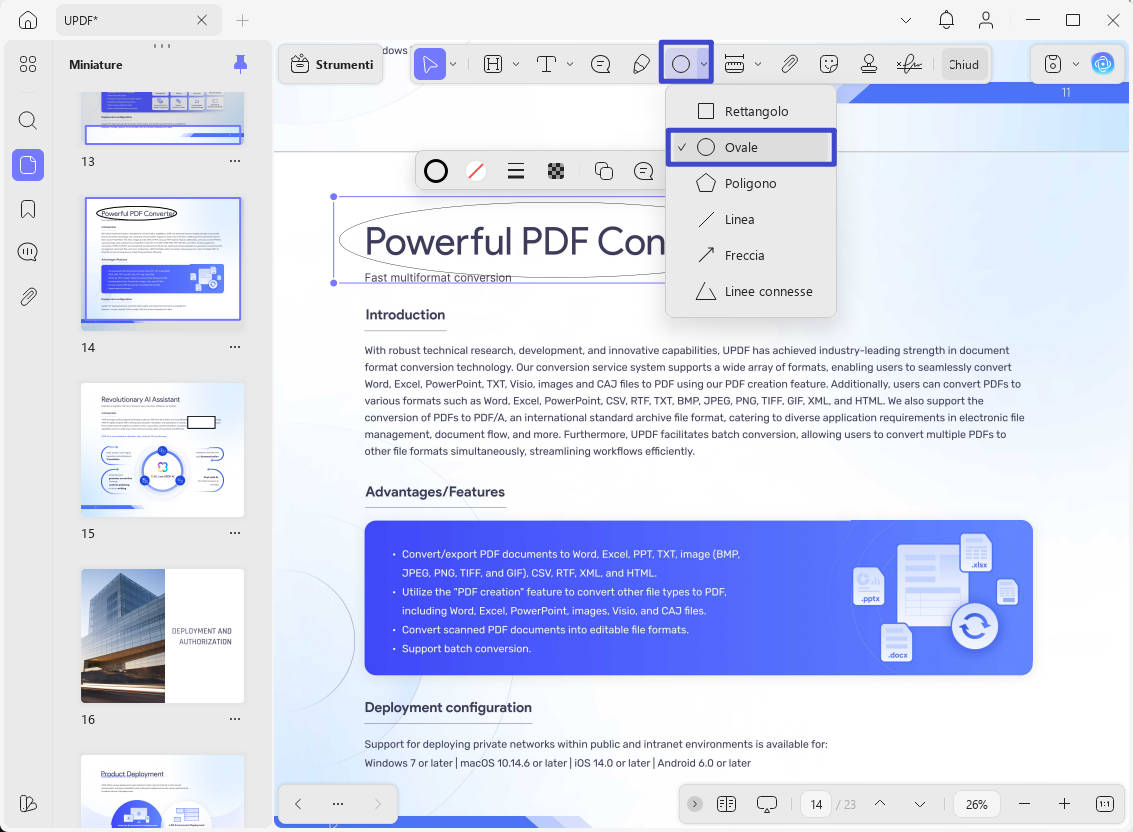
Task: Open the search panel from the sidebar
Action: [x=27, y=120]
